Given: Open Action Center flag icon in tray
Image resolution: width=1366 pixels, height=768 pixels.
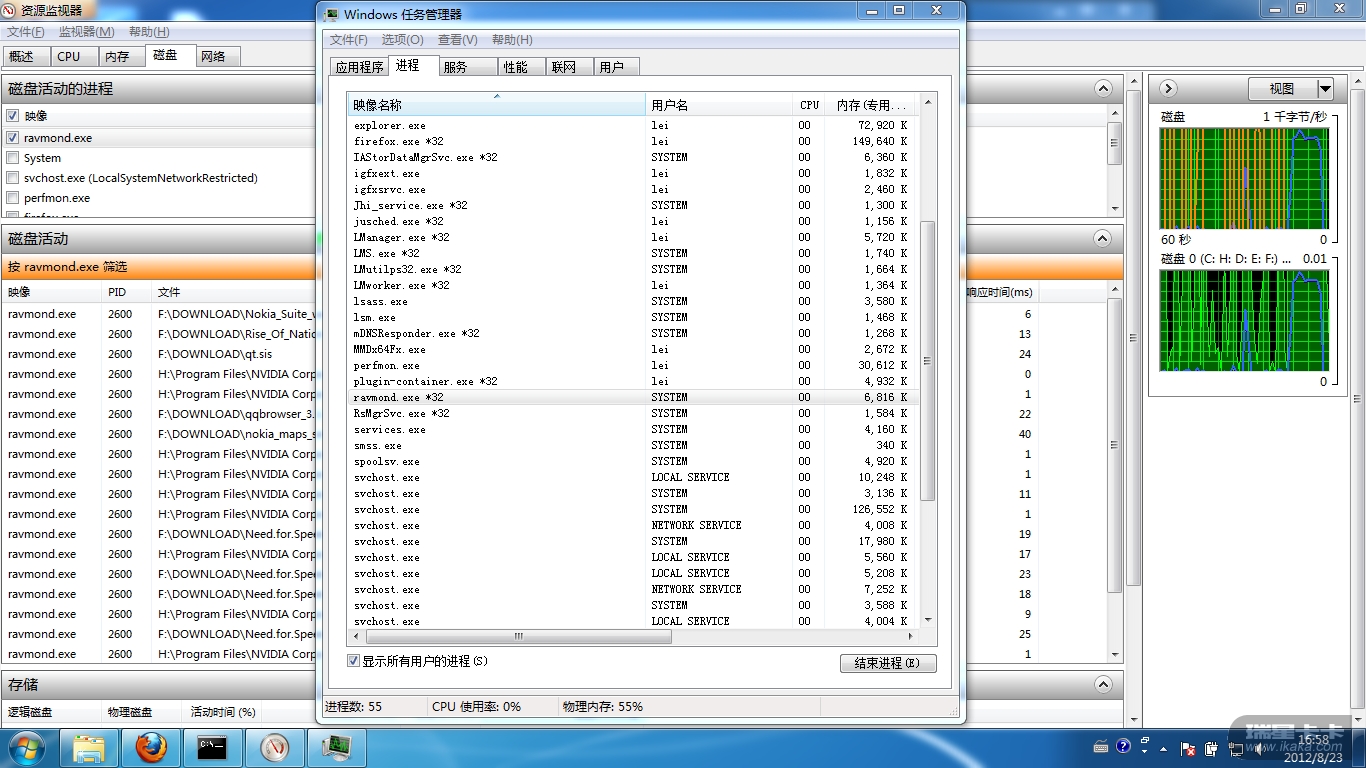Looking at the screenshot, I should pos(1190,749).
